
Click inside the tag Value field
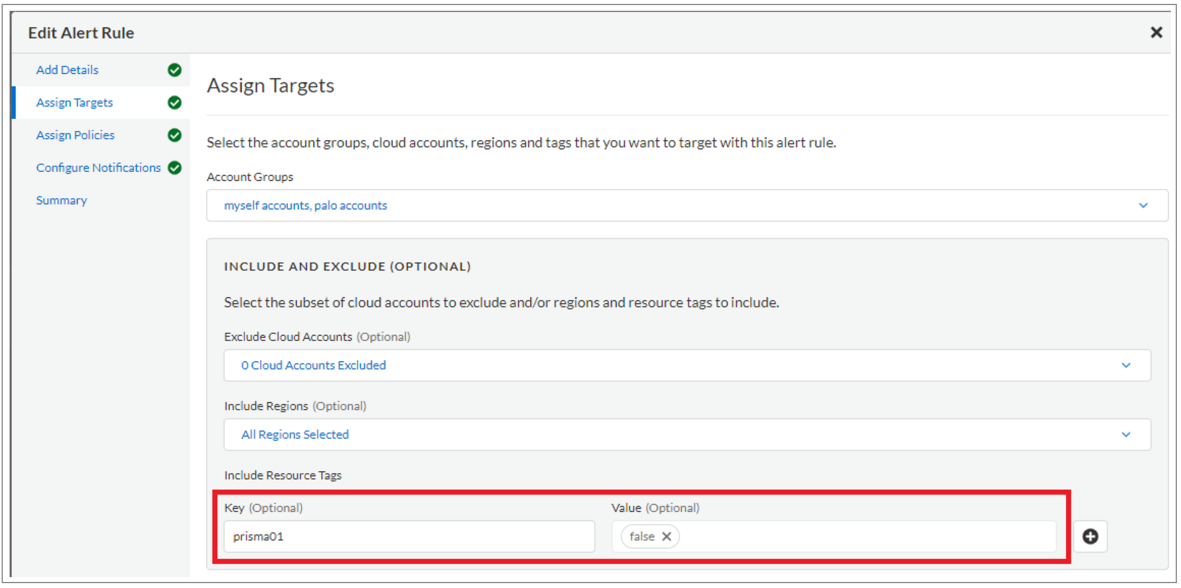point(860,537)
